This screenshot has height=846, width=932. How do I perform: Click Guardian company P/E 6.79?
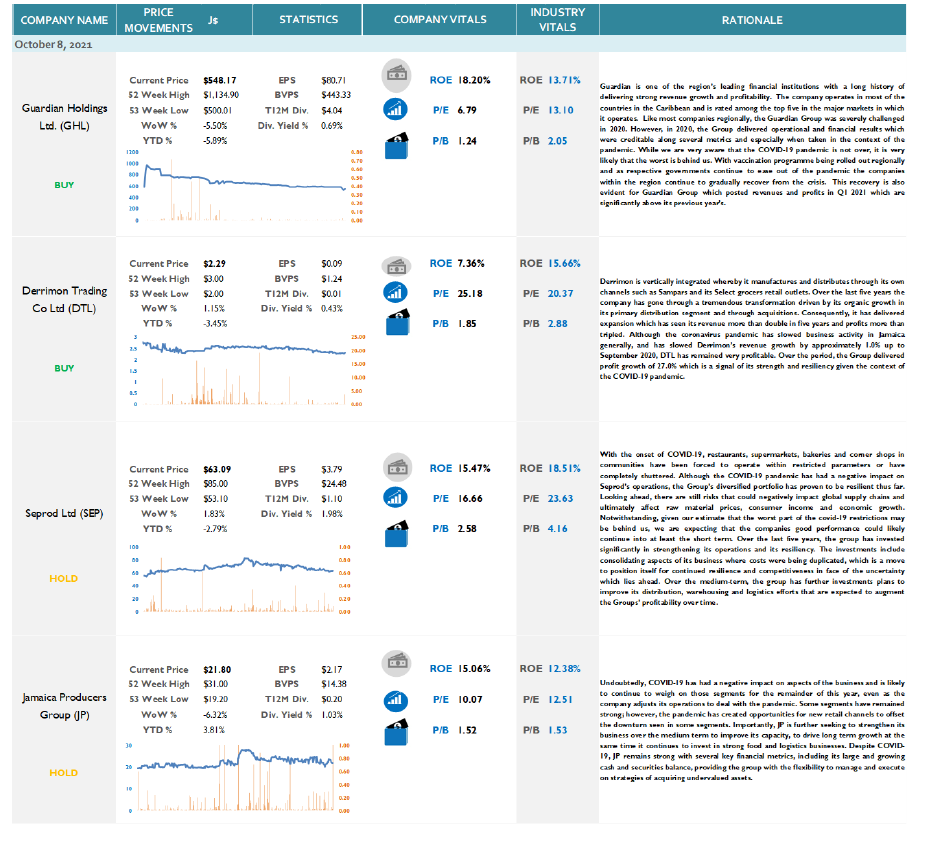467,110
